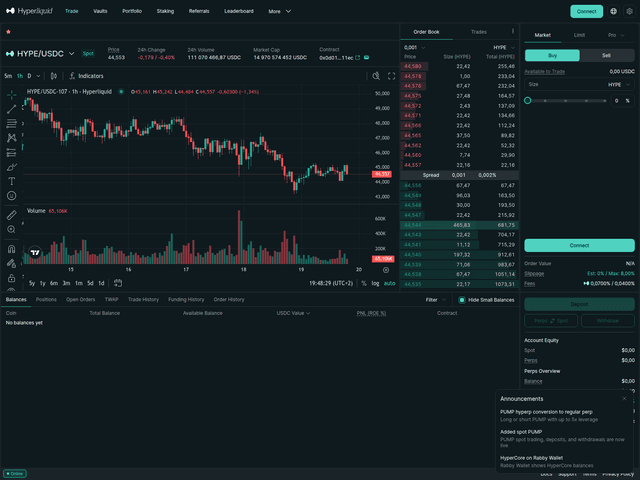Open the balances Filter dropdown
Screen dimensions: 640x480
436,300
